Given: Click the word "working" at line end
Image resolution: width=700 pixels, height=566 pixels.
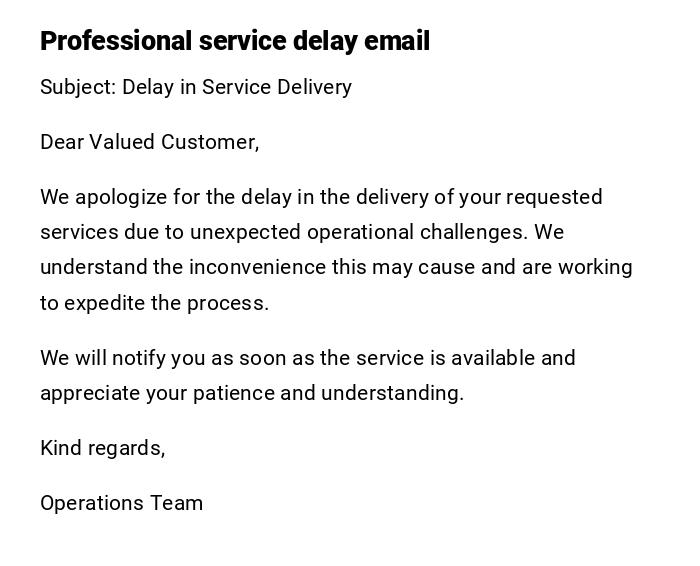Looking at the screenshot, I should click(x=595, y=267).
